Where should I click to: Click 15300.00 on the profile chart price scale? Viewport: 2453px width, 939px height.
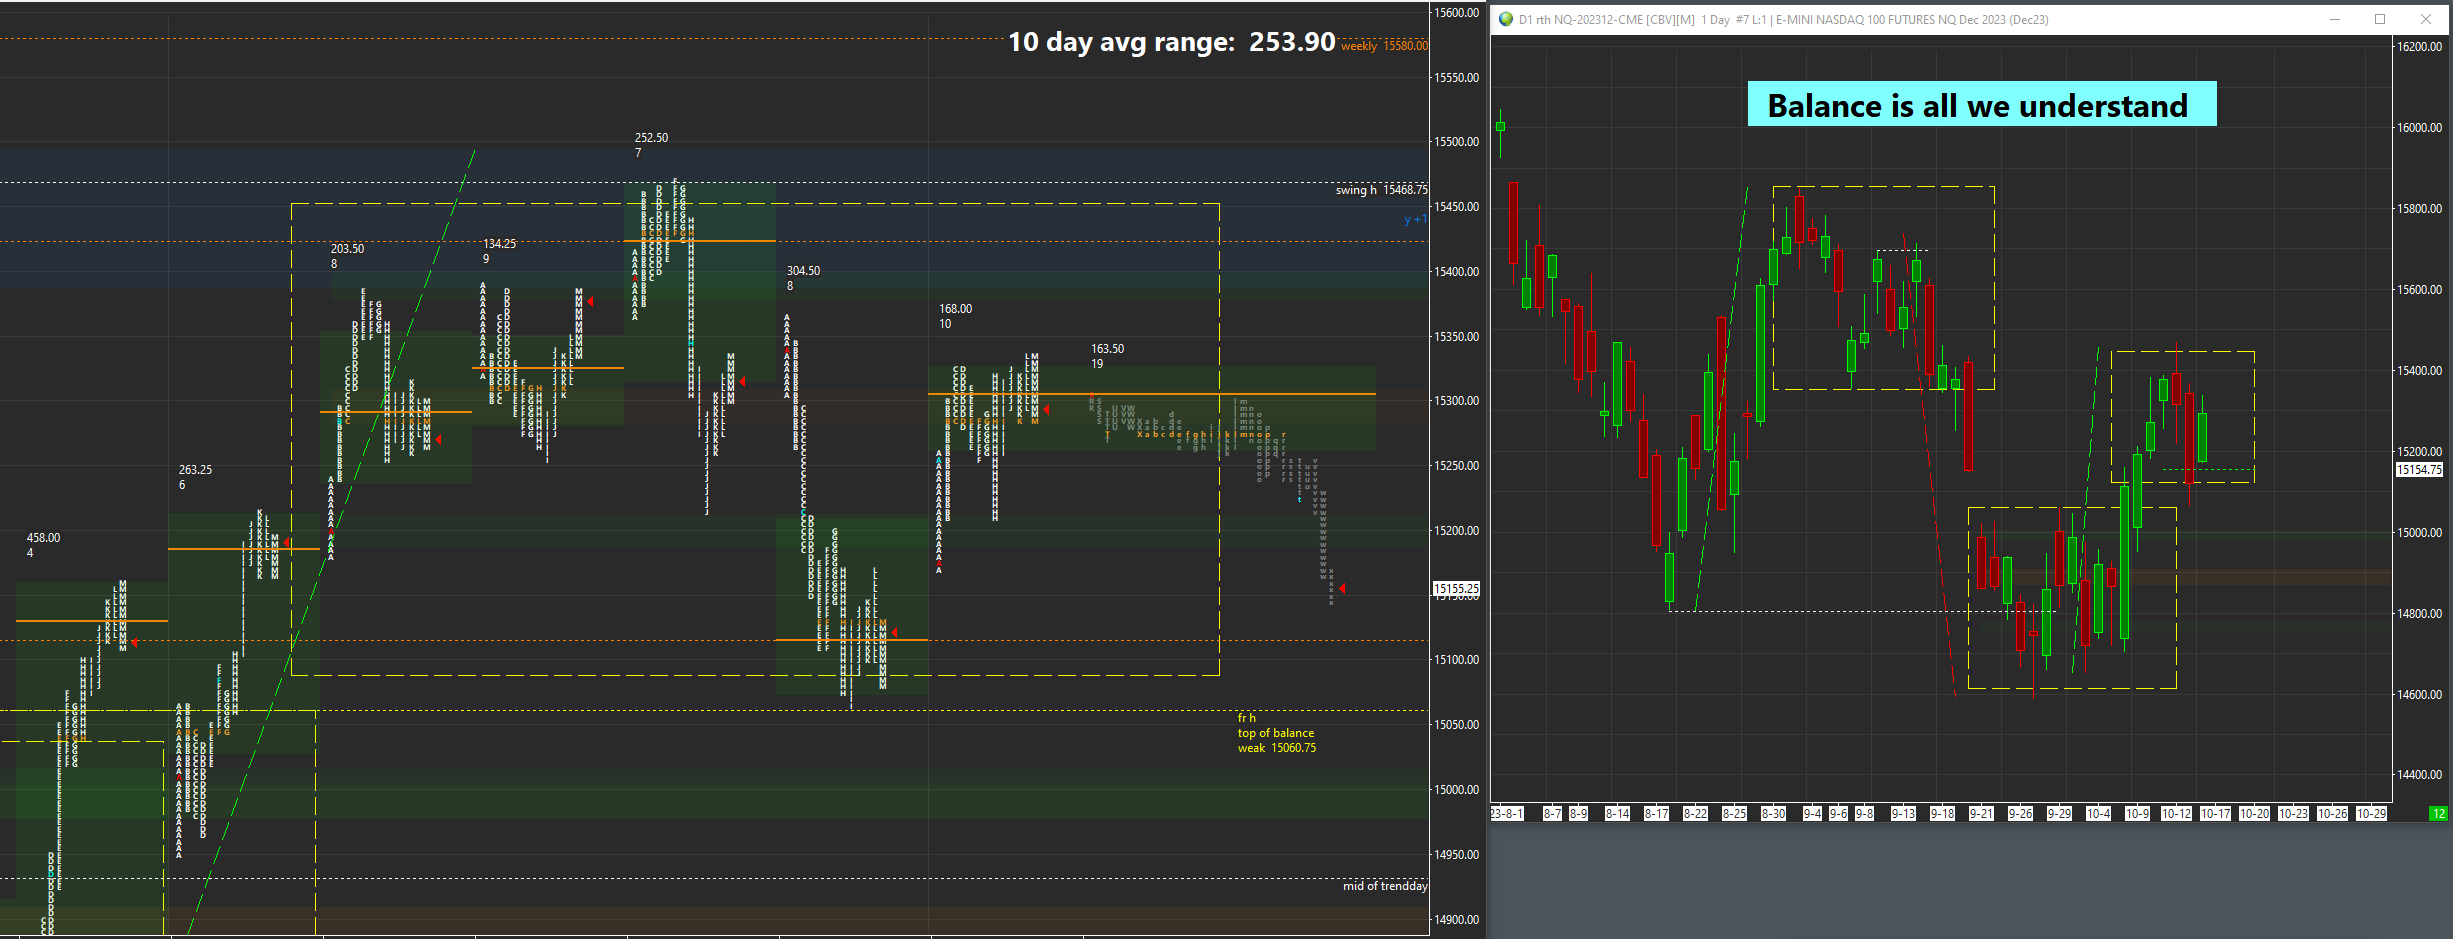[x=1457, y=401]
